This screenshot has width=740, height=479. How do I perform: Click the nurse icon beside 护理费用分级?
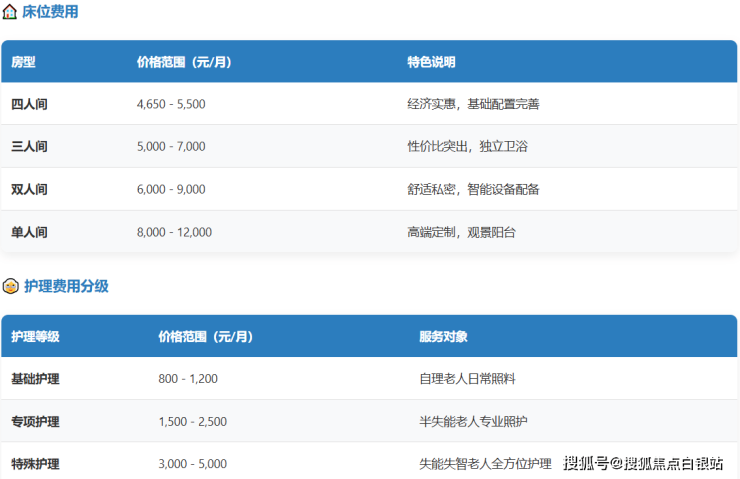coord(10,287)
